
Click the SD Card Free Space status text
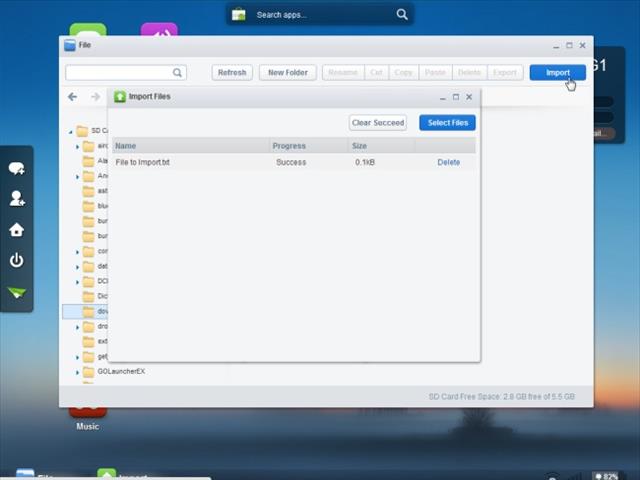coord(502,396)
